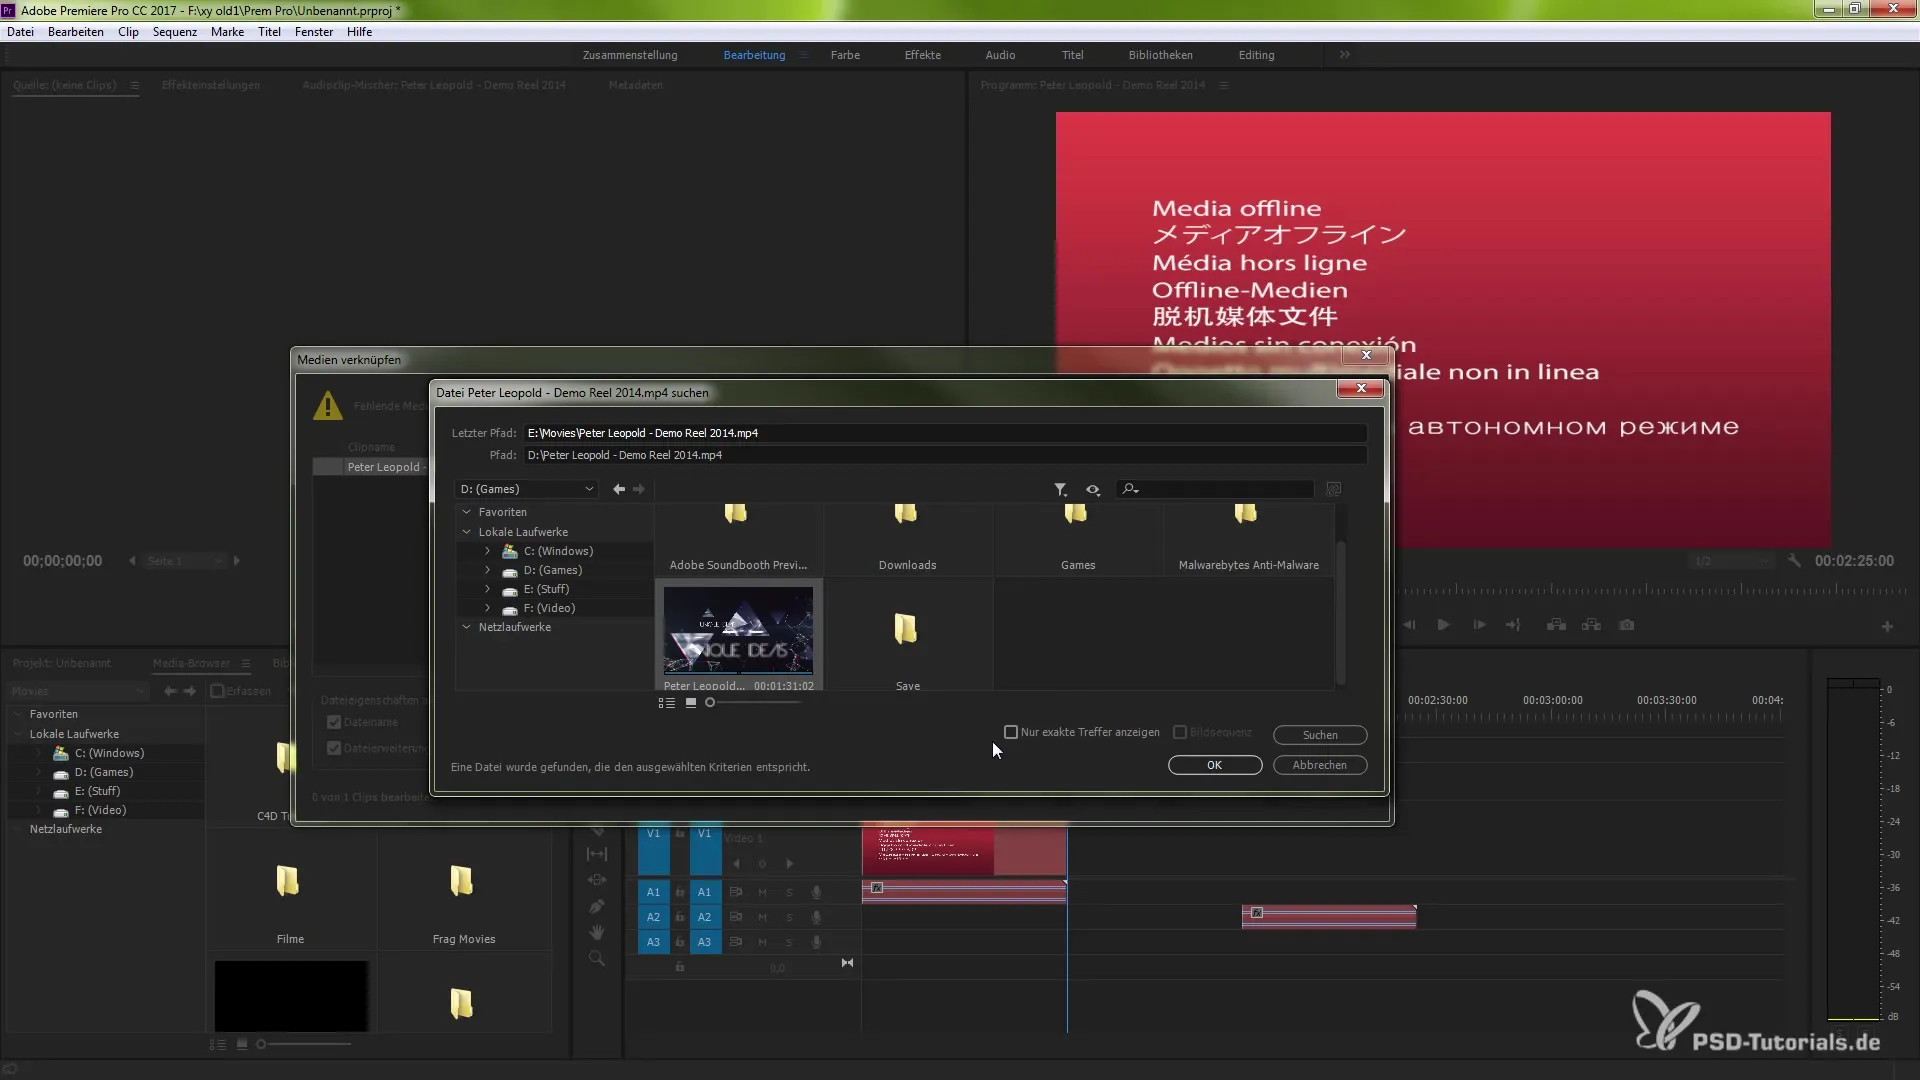This screenshot has height=1080, width=1920.
Task: Open the file type filter icon
Action: [1060, 489]
